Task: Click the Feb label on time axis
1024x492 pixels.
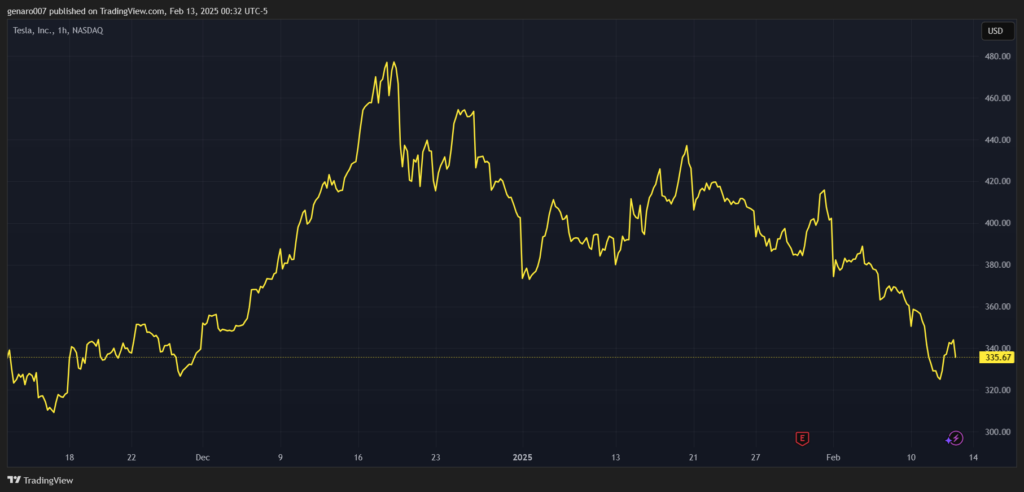Action: 832,457
